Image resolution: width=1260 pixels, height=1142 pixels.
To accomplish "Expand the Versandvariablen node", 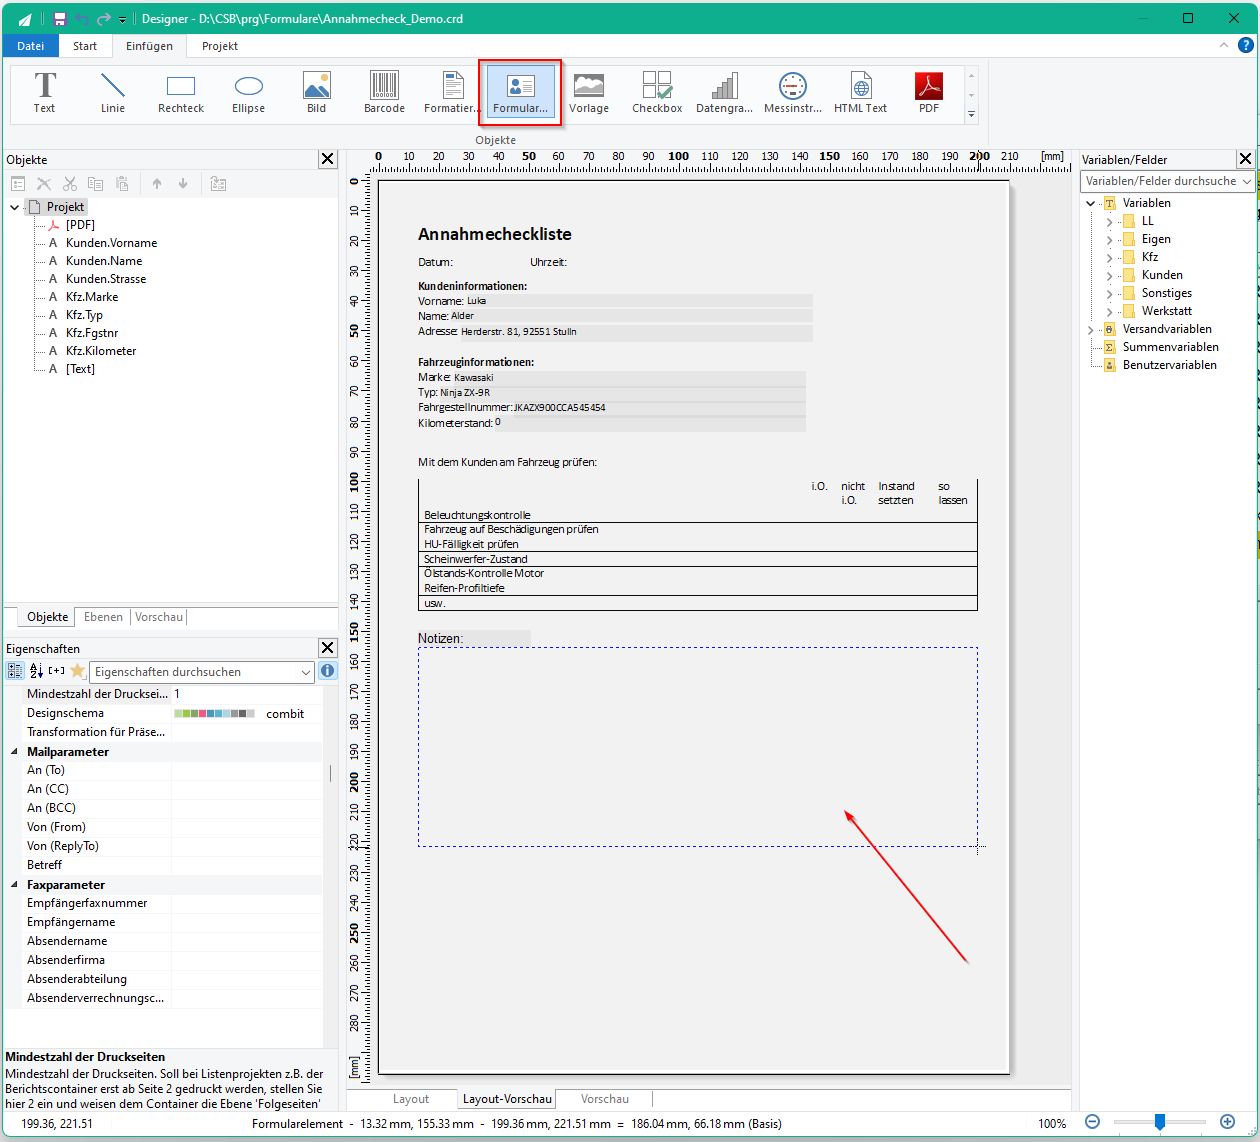I will click(x=1090, y=329).
